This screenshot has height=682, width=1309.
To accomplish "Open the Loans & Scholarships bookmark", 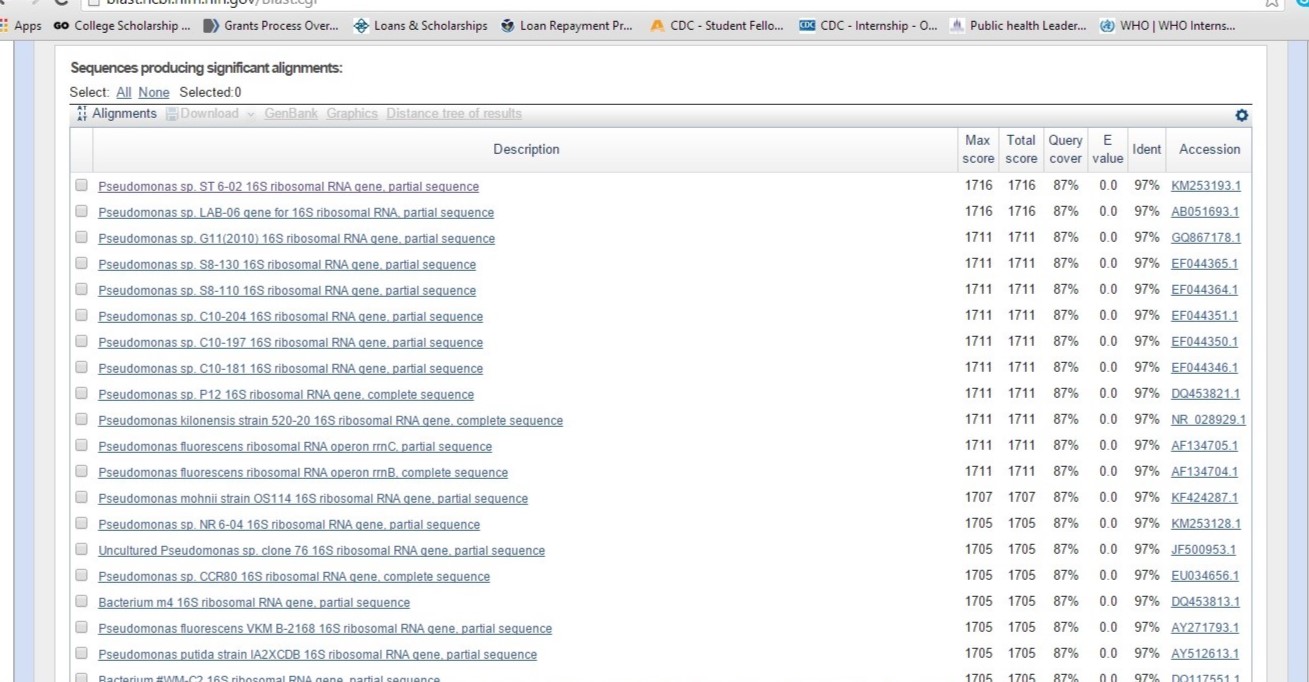I will click(421, 26).
